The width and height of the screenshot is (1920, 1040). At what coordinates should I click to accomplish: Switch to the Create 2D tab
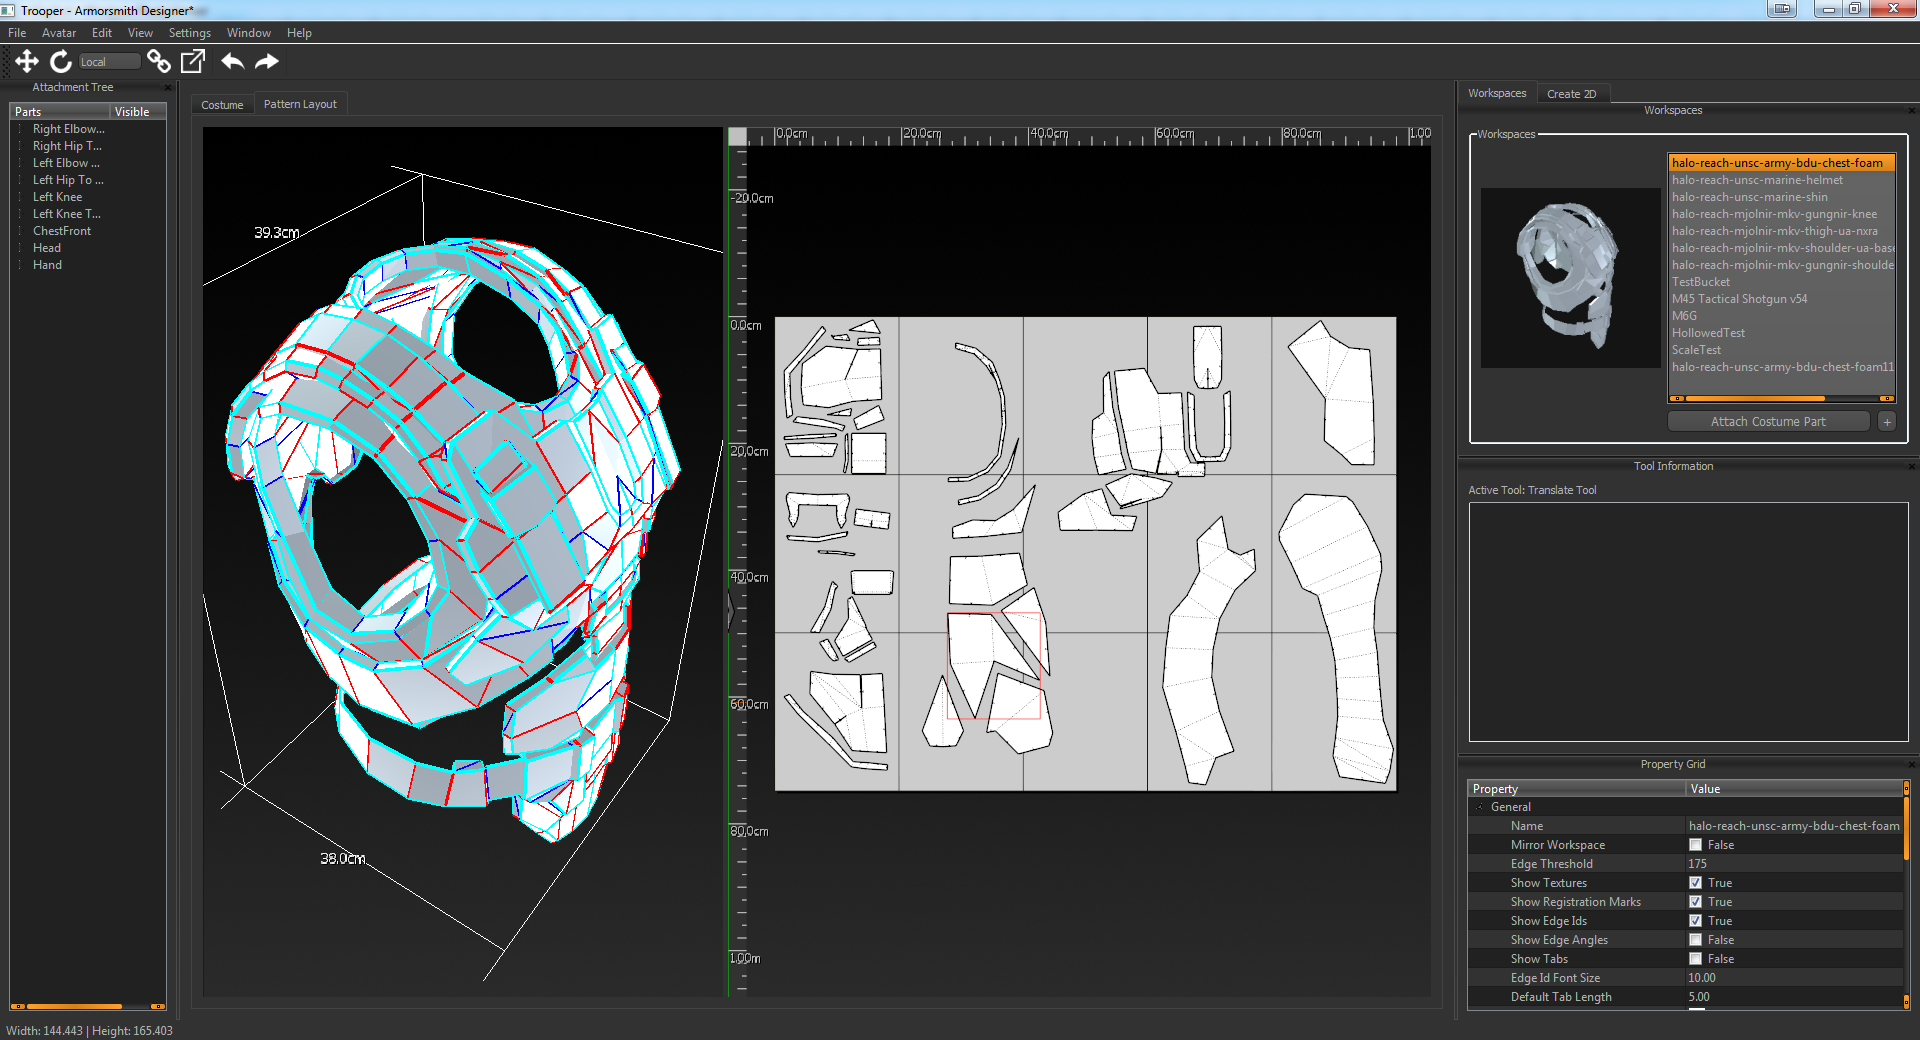coord(1571,94)
